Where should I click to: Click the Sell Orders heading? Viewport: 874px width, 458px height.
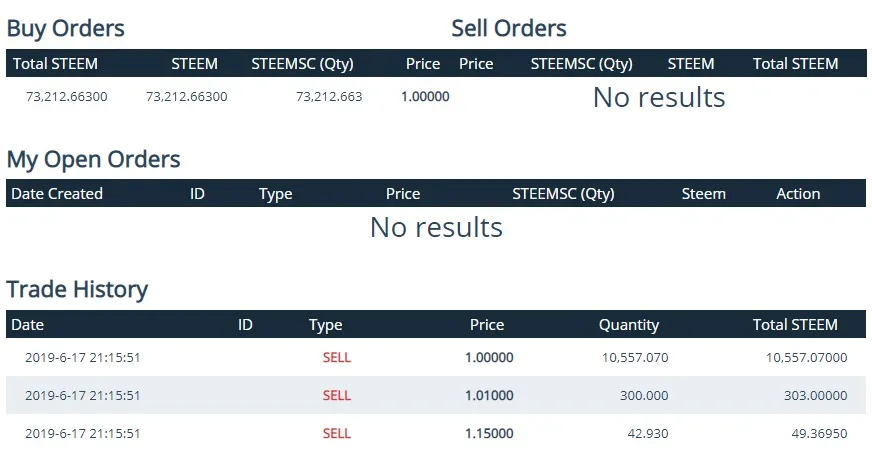[508, 28]
